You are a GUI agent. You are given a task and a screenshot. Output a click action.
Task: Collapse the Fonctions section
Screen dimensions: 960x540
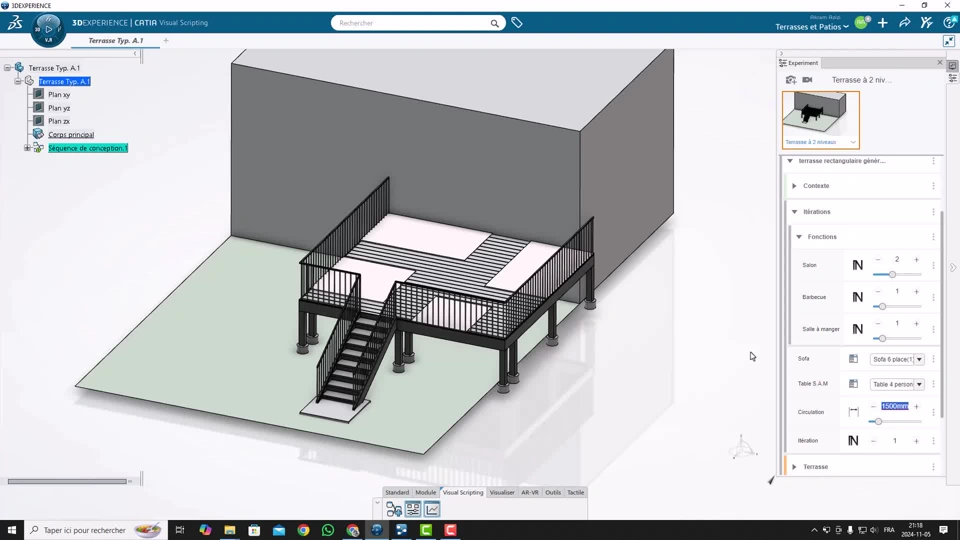click(799, 236)
